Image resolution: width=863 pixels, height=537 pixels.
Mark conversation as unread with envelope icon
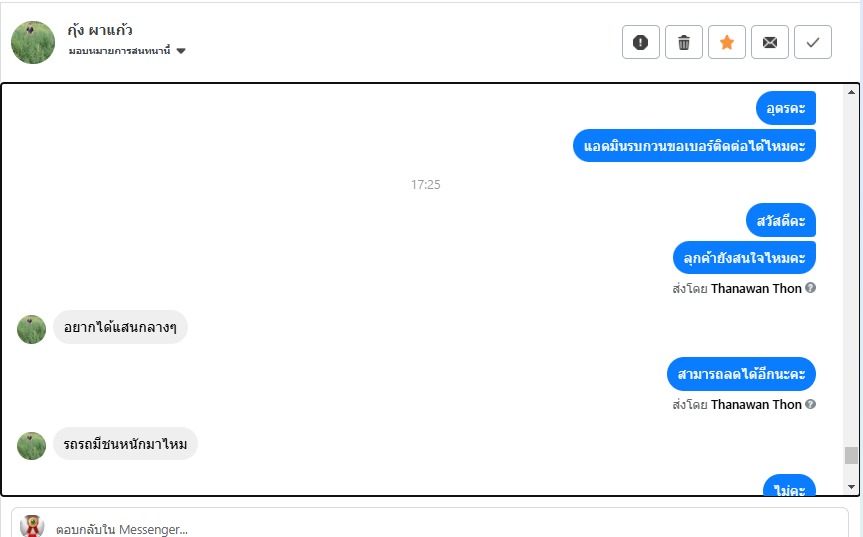click(769, 42)
